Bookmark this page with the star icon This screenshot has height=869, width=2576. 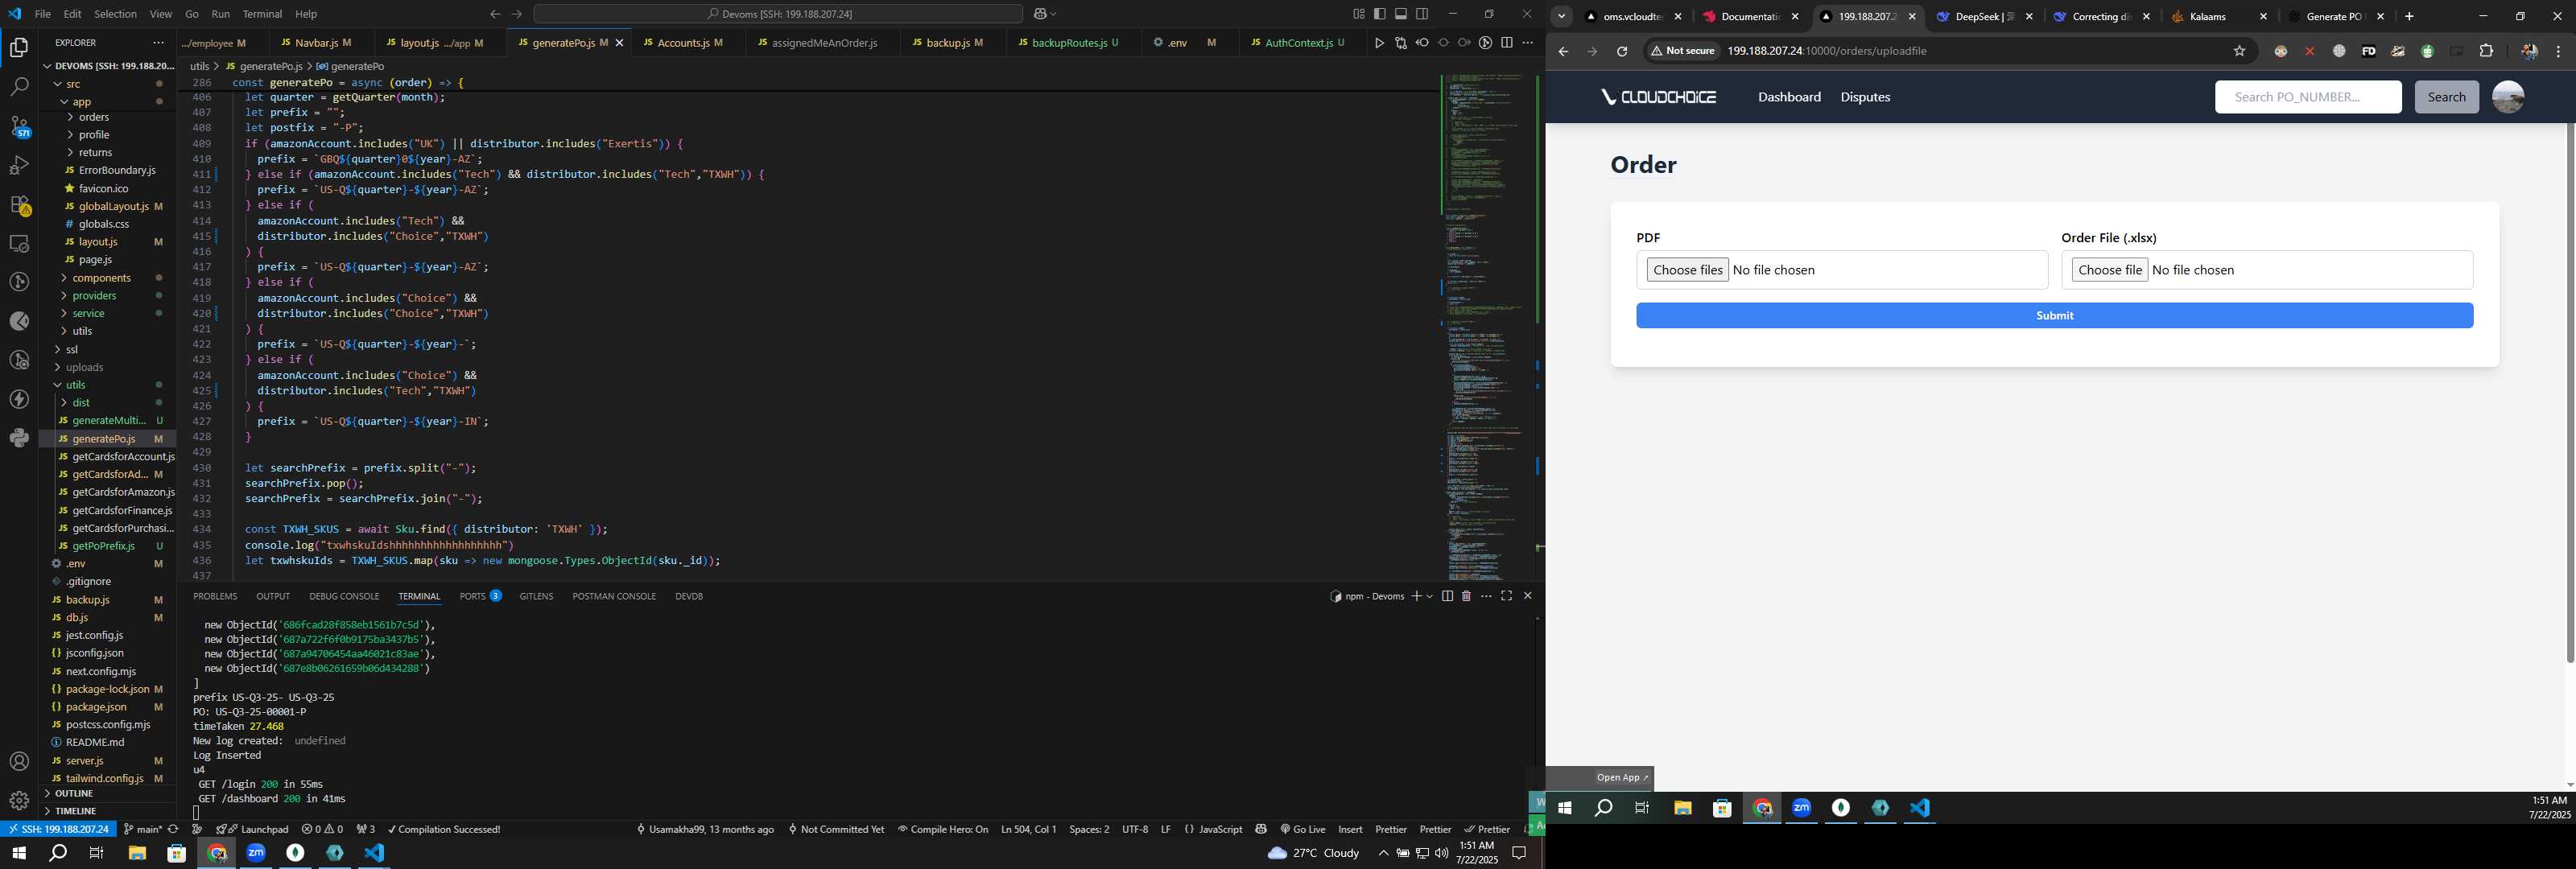click(x=2239, y=51)
